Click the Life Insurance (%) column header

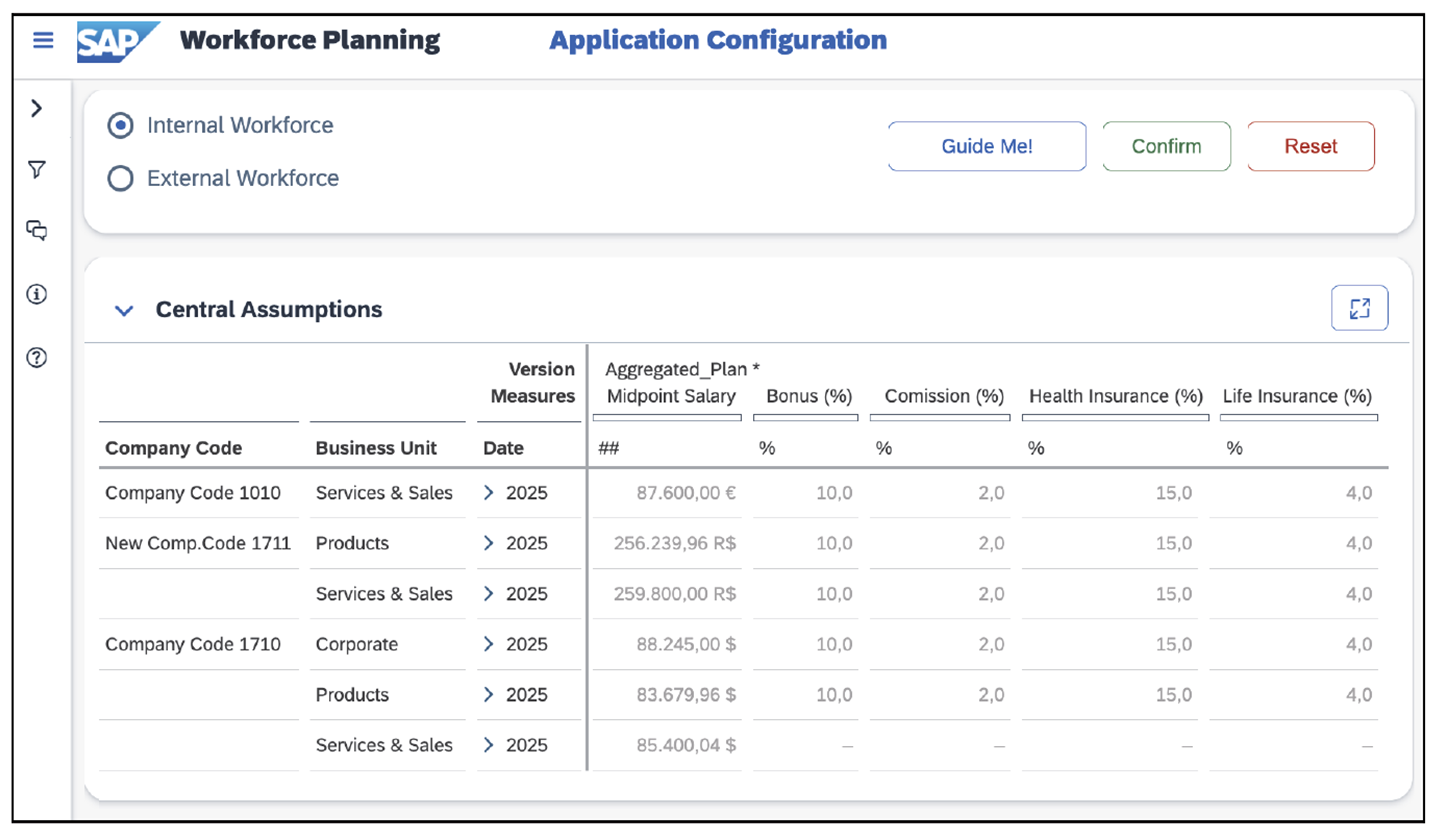tap(1297, 396)
